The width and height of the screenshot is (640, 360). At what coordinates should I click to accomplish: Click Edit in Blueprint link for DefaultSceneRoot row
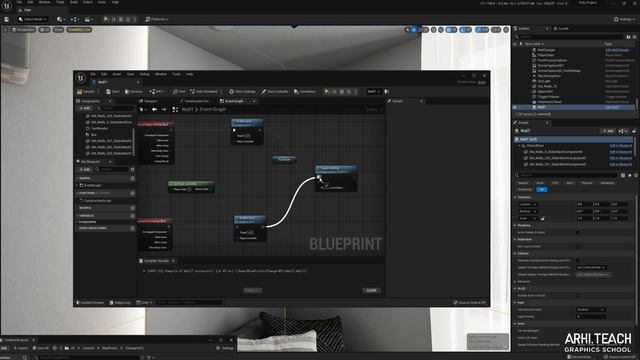tap(620, 146)
